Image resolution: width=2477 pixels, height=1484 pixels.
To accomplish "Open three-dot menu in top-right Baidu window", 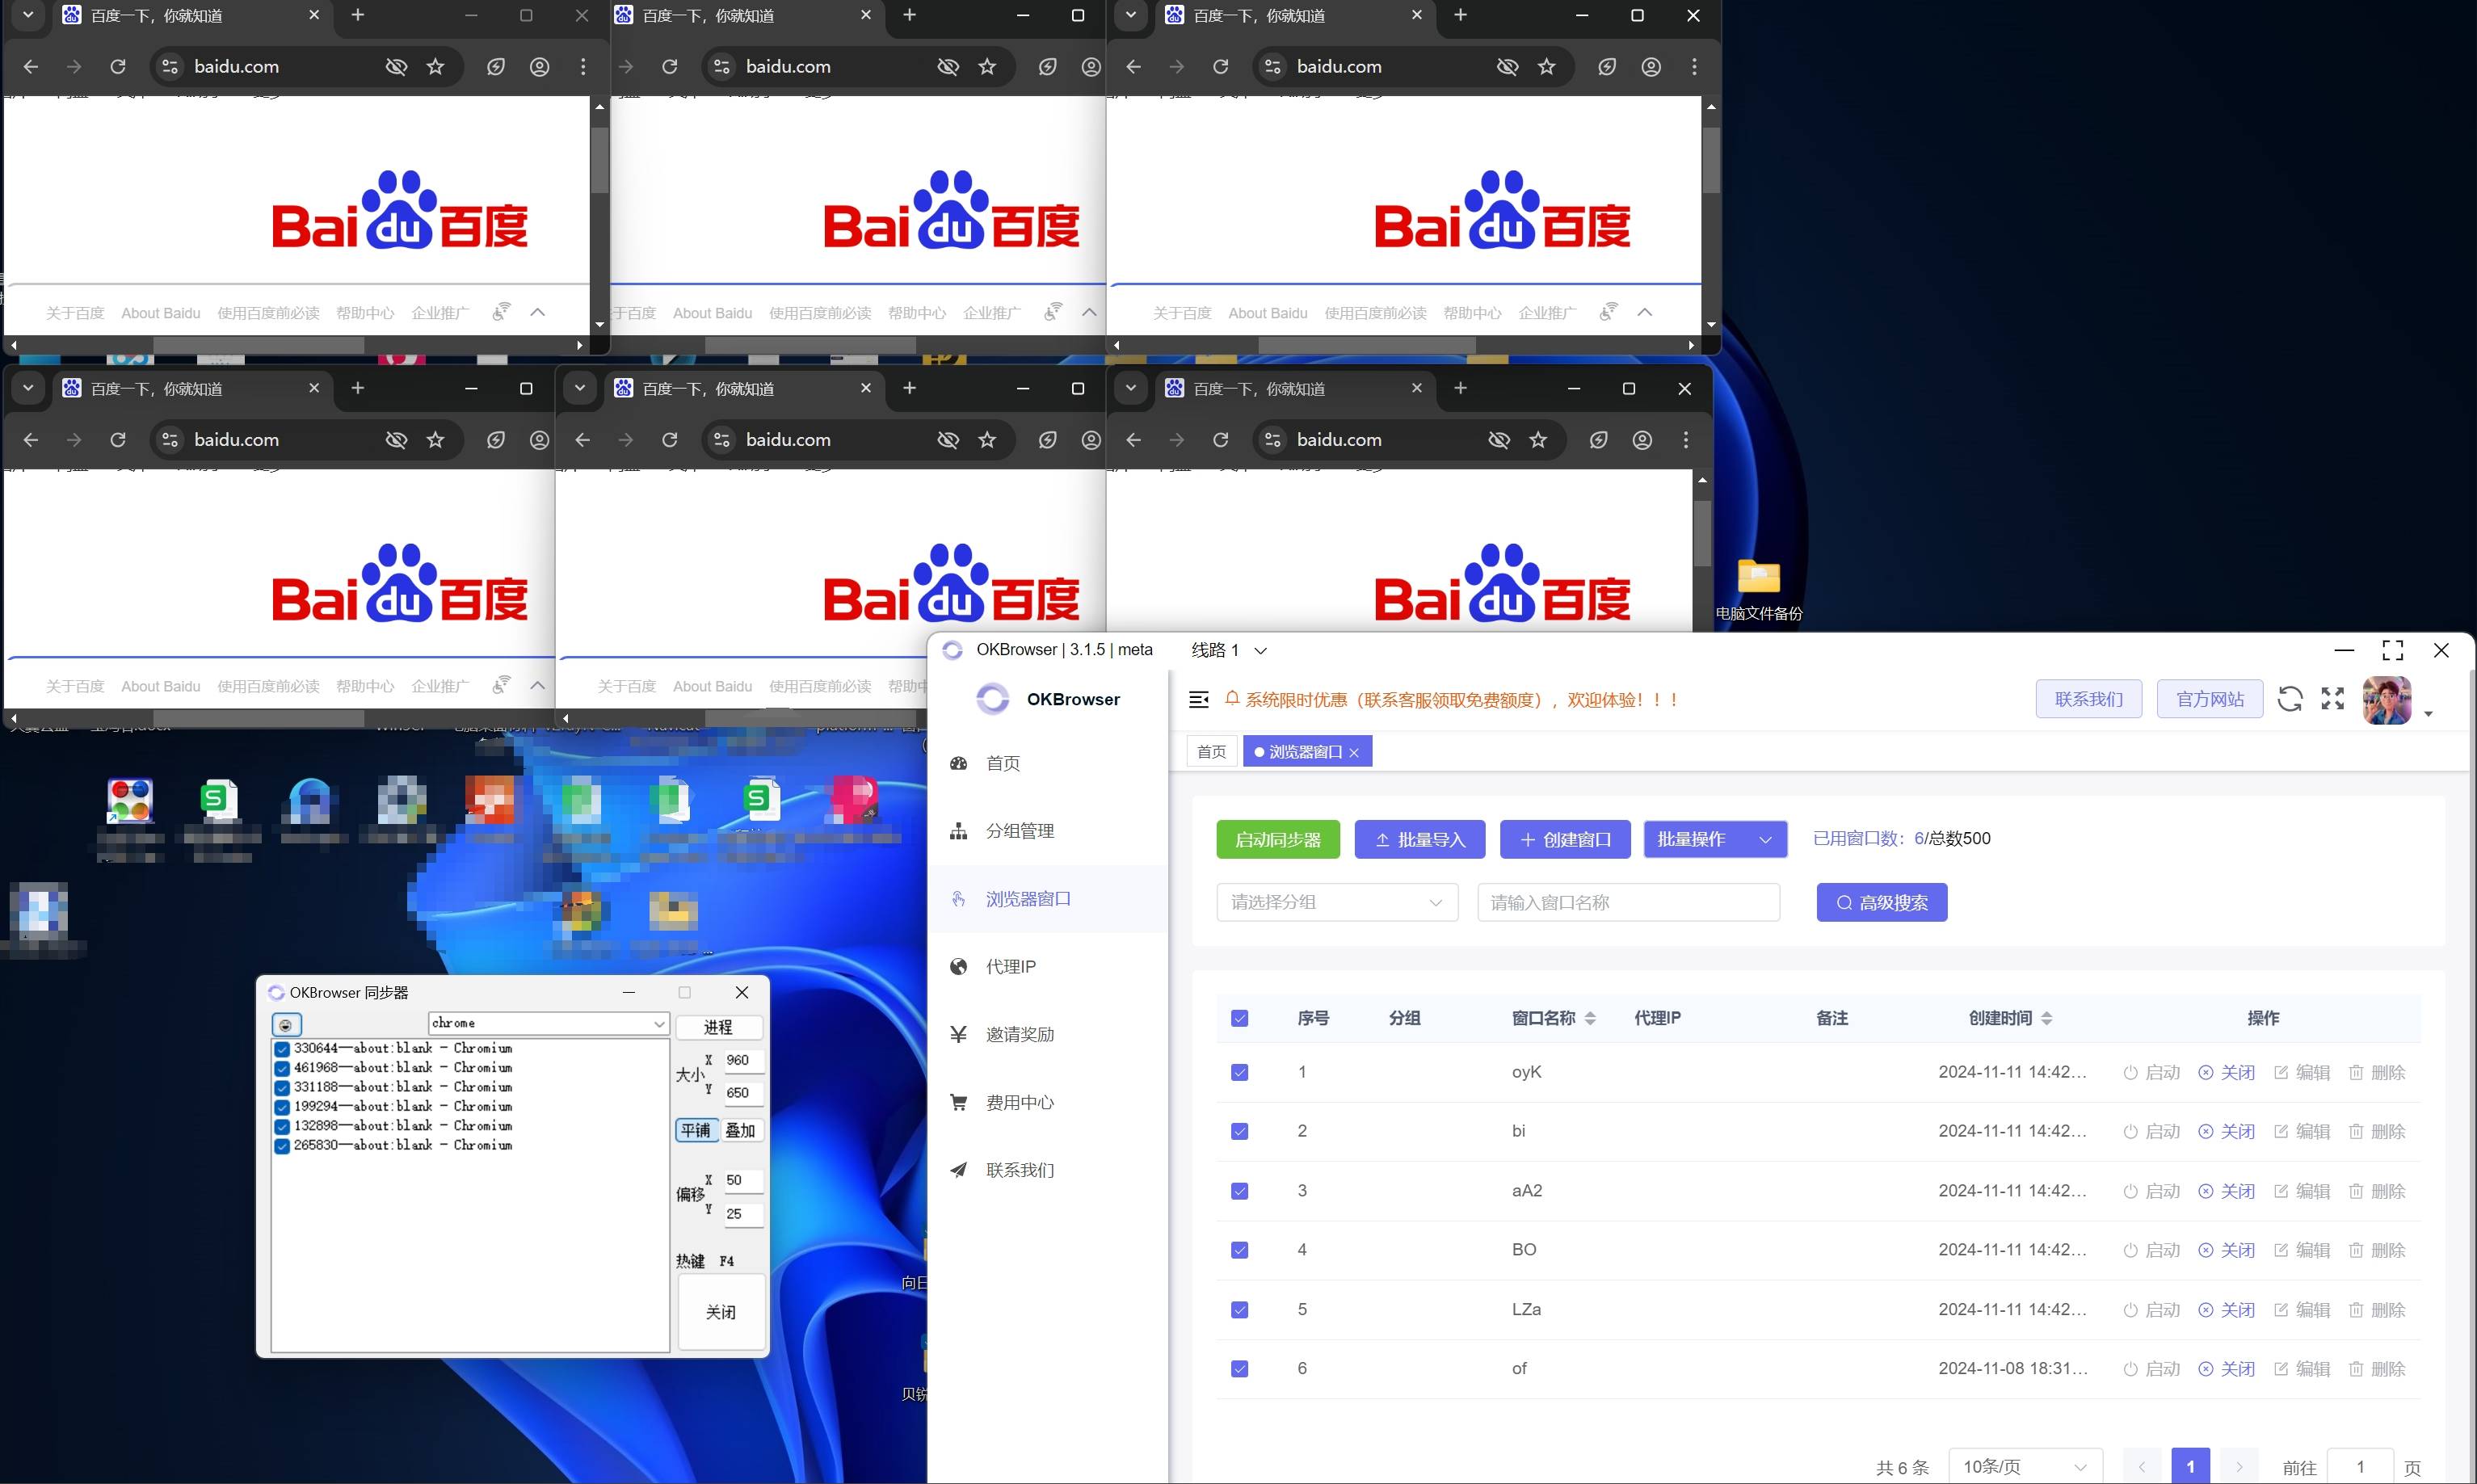I will pos(1694,67).
